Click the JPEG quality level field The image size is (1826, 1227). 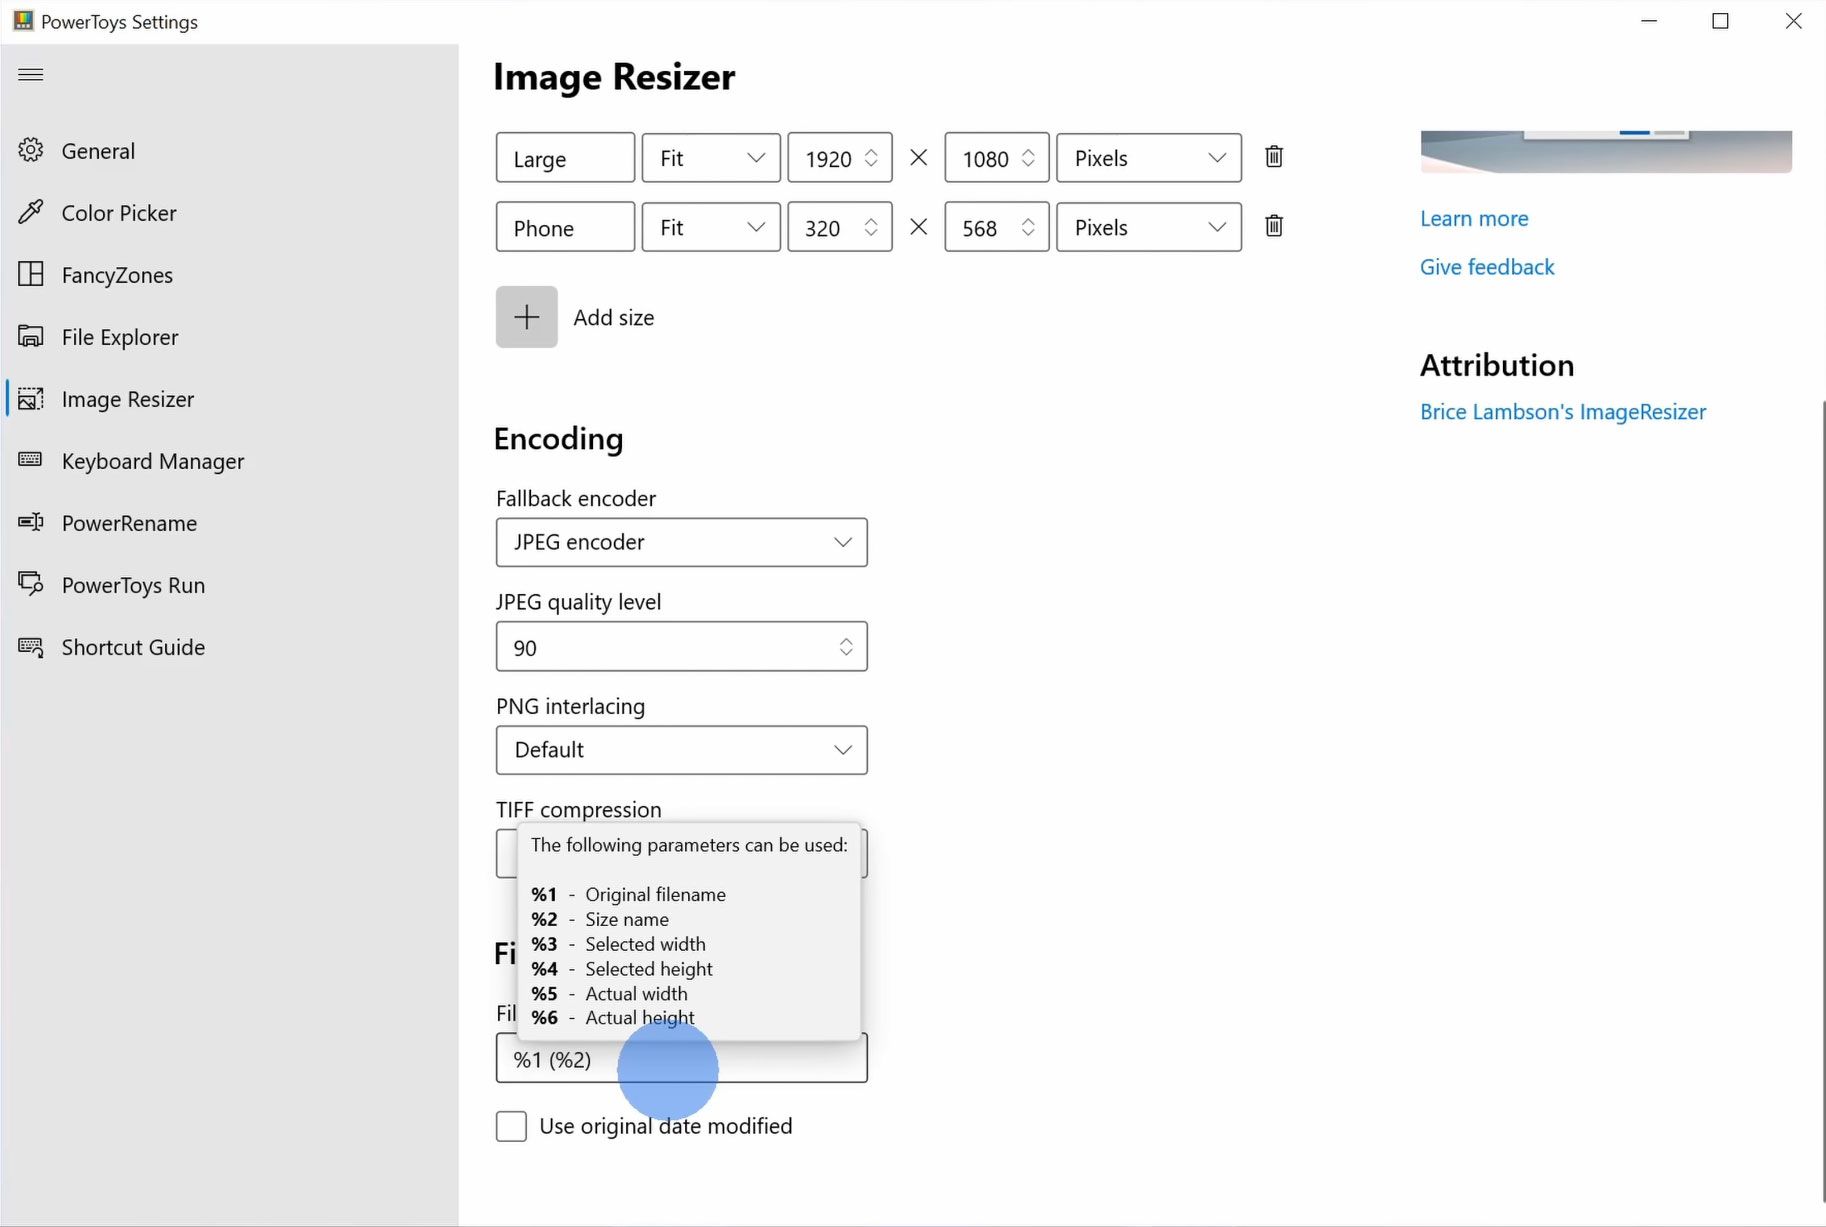coord(681,647)
